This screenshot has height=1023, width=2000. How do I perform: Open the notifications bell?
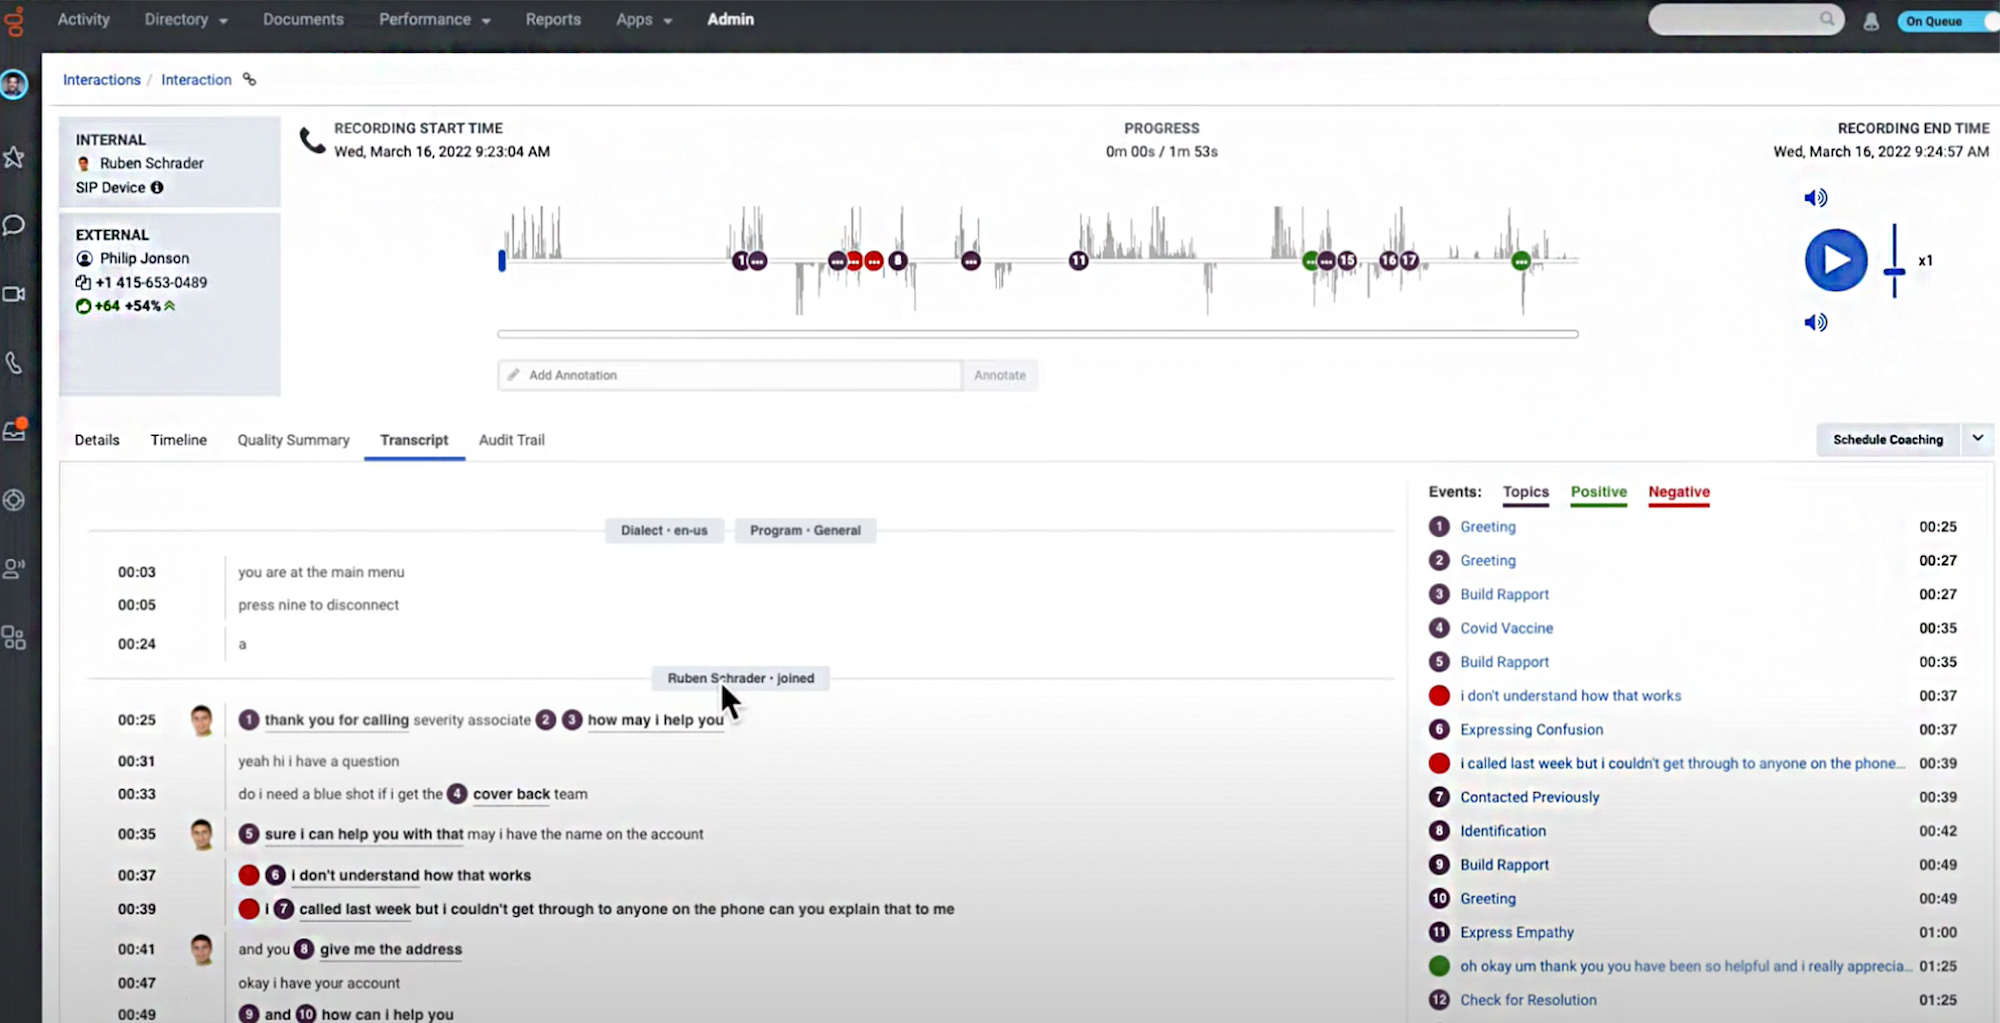point(1871,21)
